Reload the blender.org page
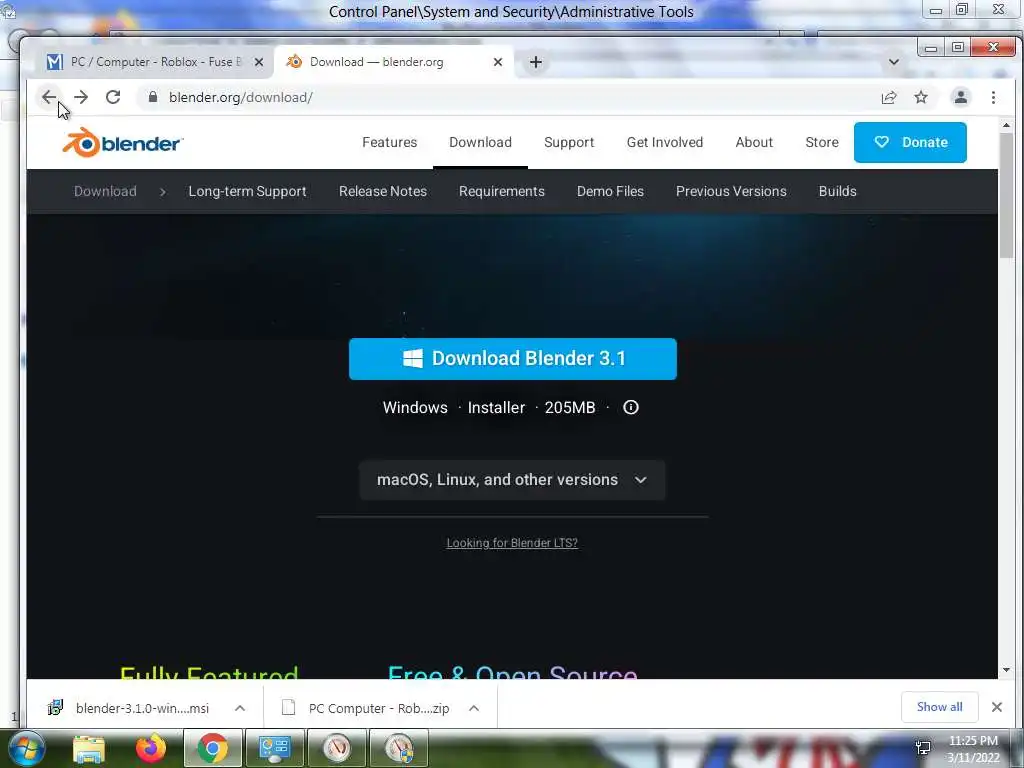The image size is (1024, 768). point(113,97)
